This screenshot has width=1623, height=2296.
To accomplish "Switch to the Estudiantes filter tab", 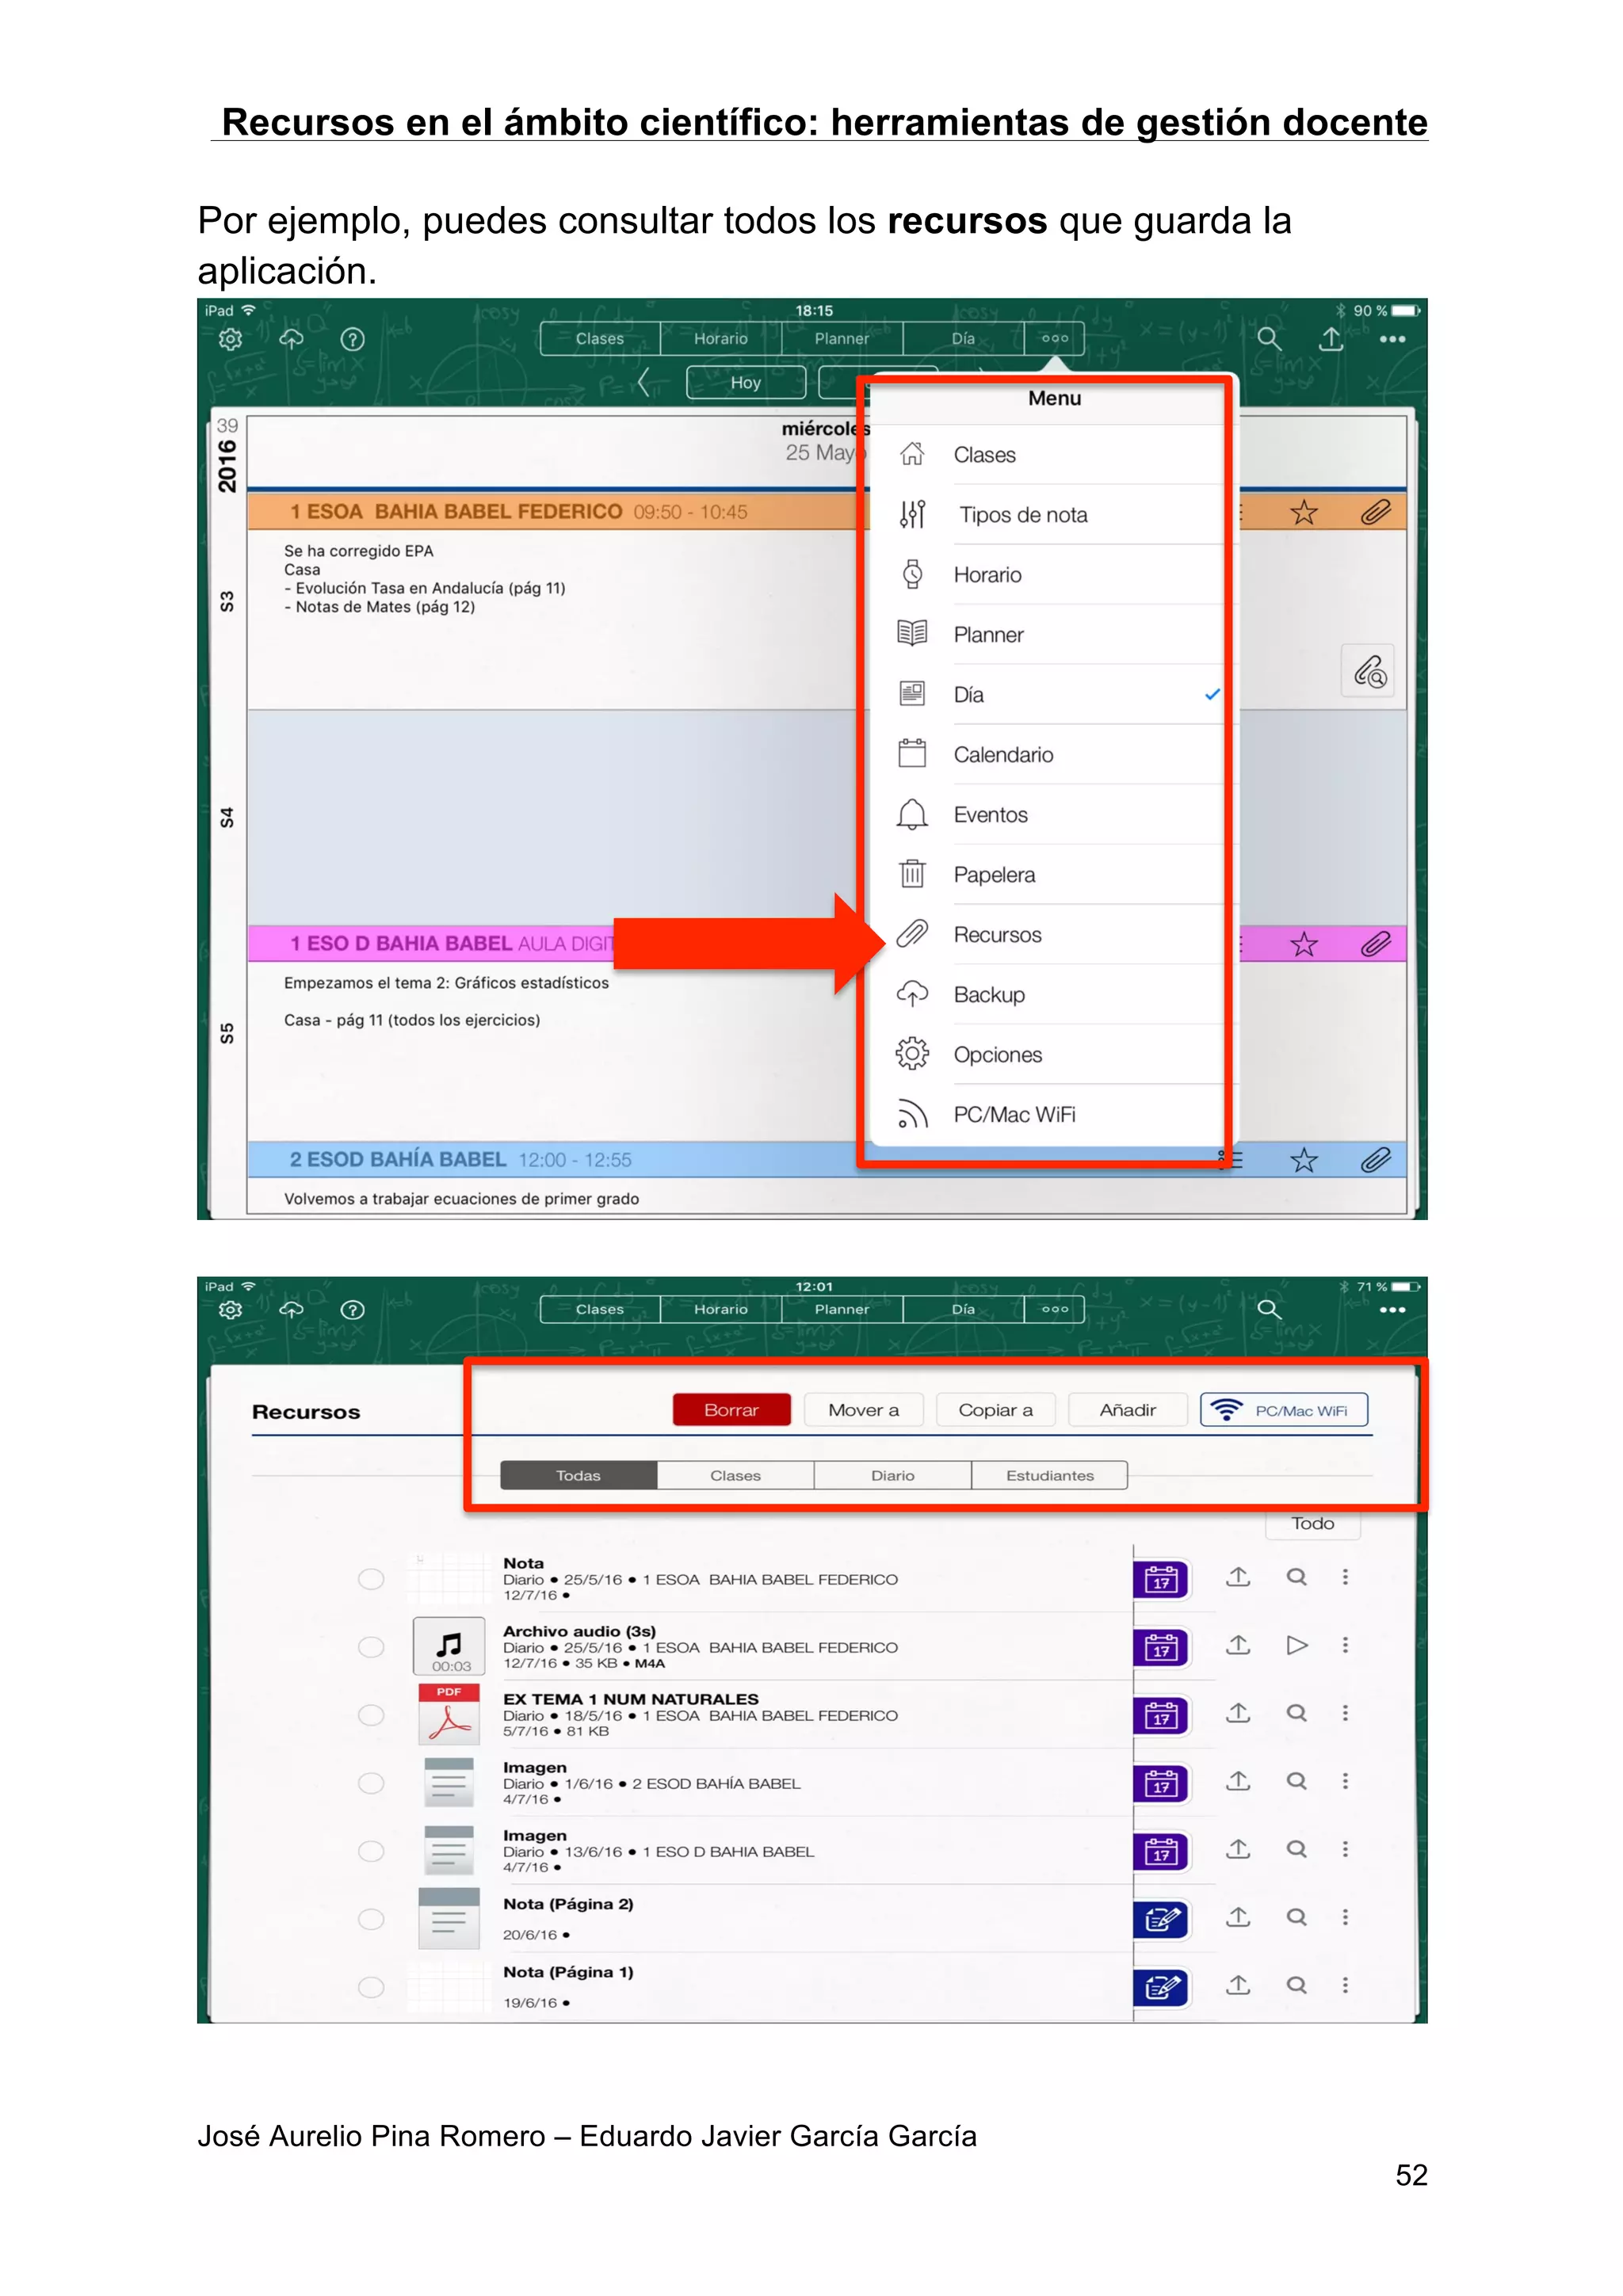I will click(x=1049, y=1475).
